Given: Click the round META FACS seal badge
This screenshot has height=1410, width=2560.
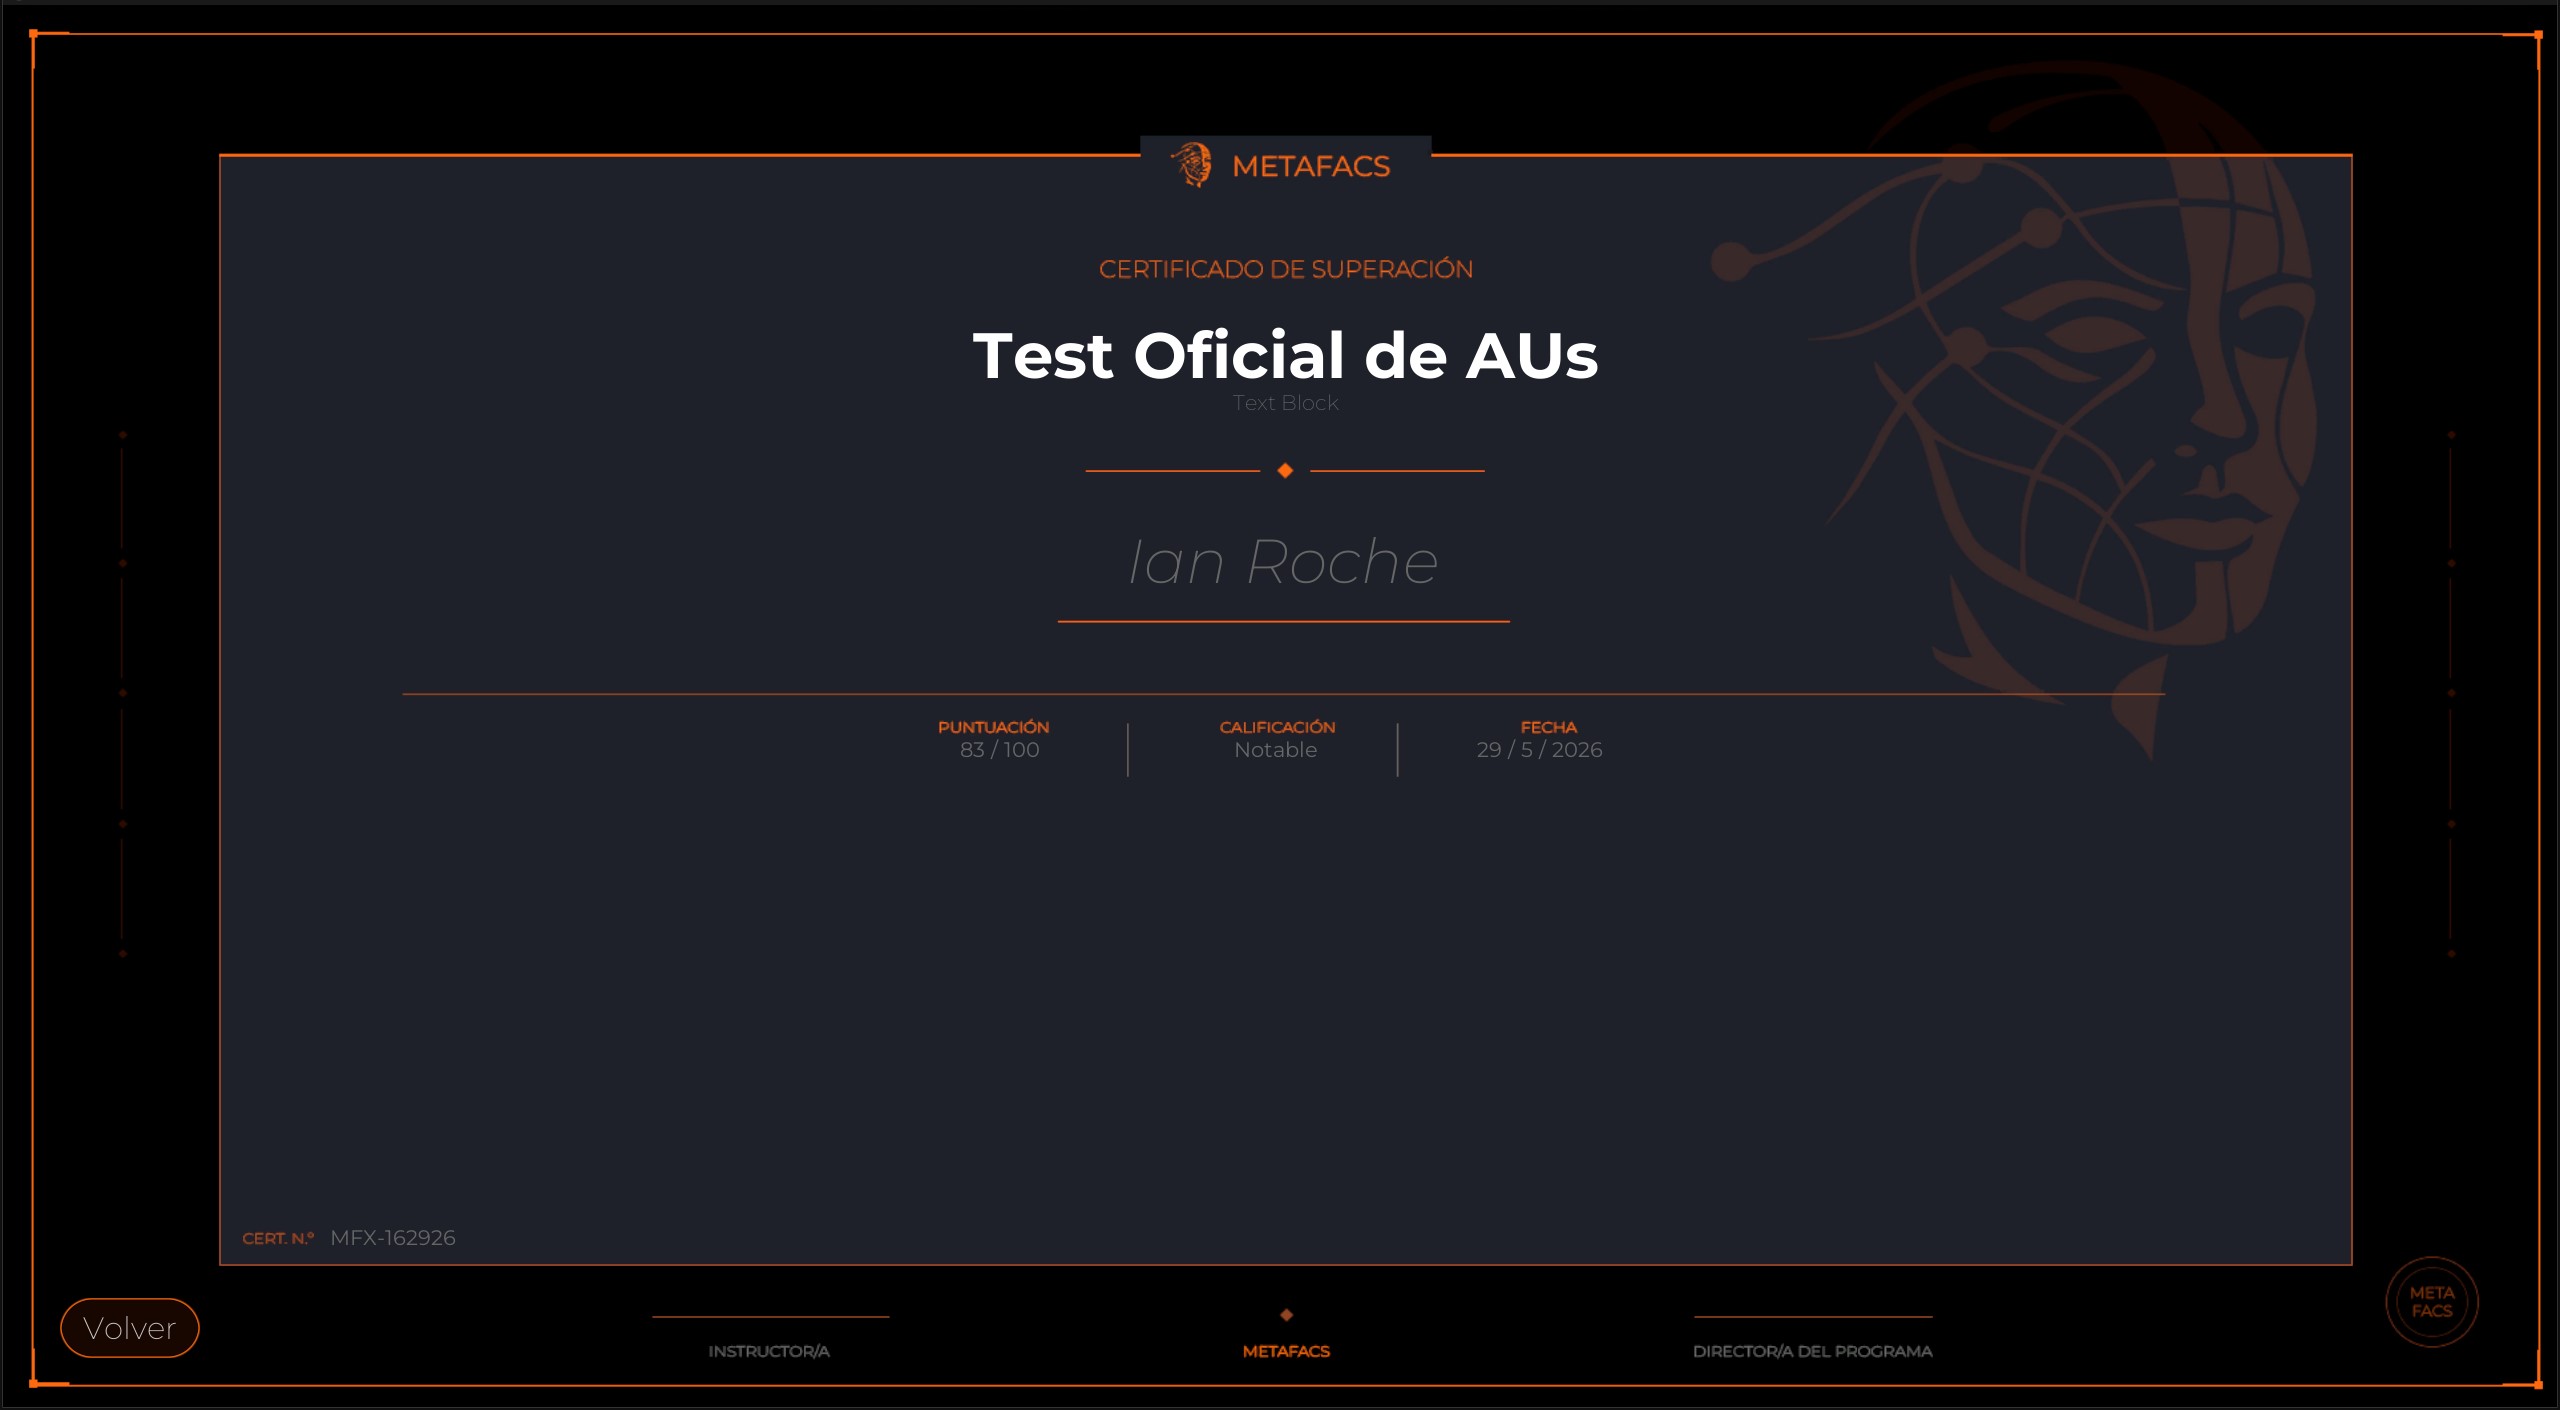Looking at the screenshot, I should [2432, 1302].
